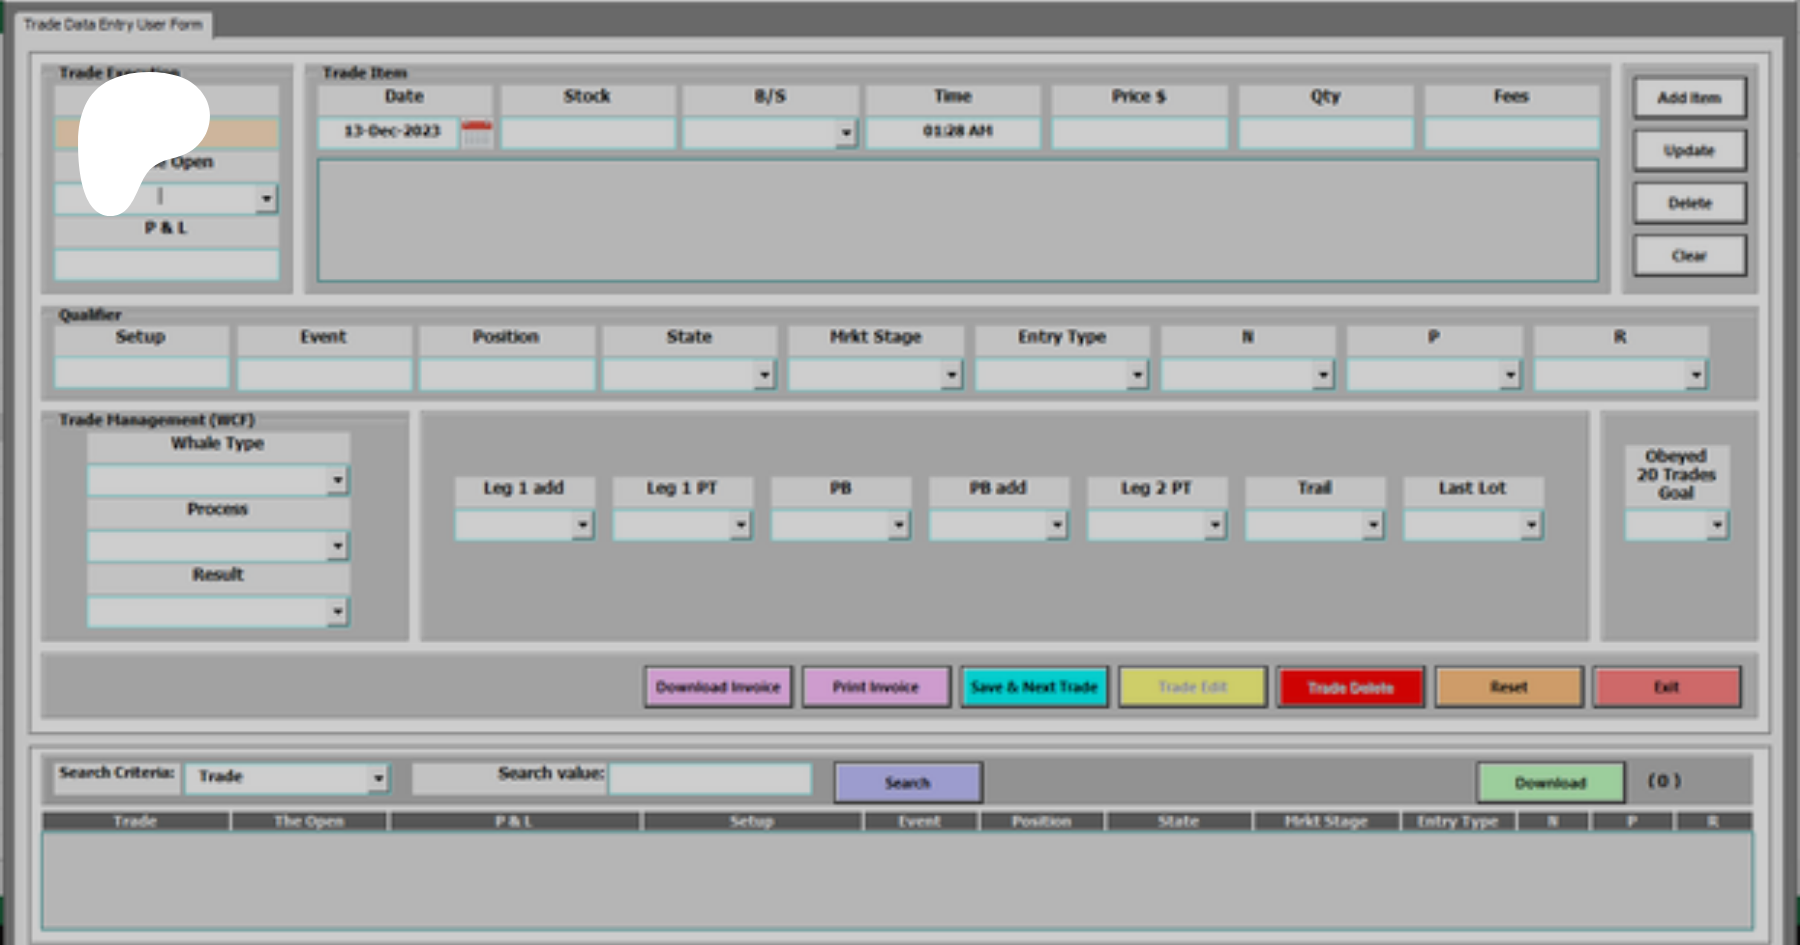This screenshot has width=1800, height=945.
Task: Click the red Trade Delete button
Action: tap(1350, 687)
